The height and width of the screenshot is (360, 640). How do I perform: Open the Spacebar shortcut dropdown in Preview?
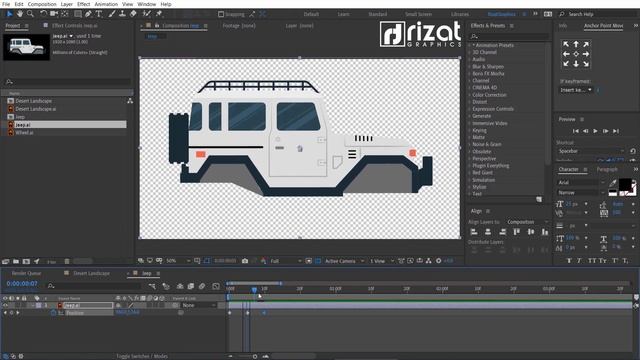tap(590, 151)
